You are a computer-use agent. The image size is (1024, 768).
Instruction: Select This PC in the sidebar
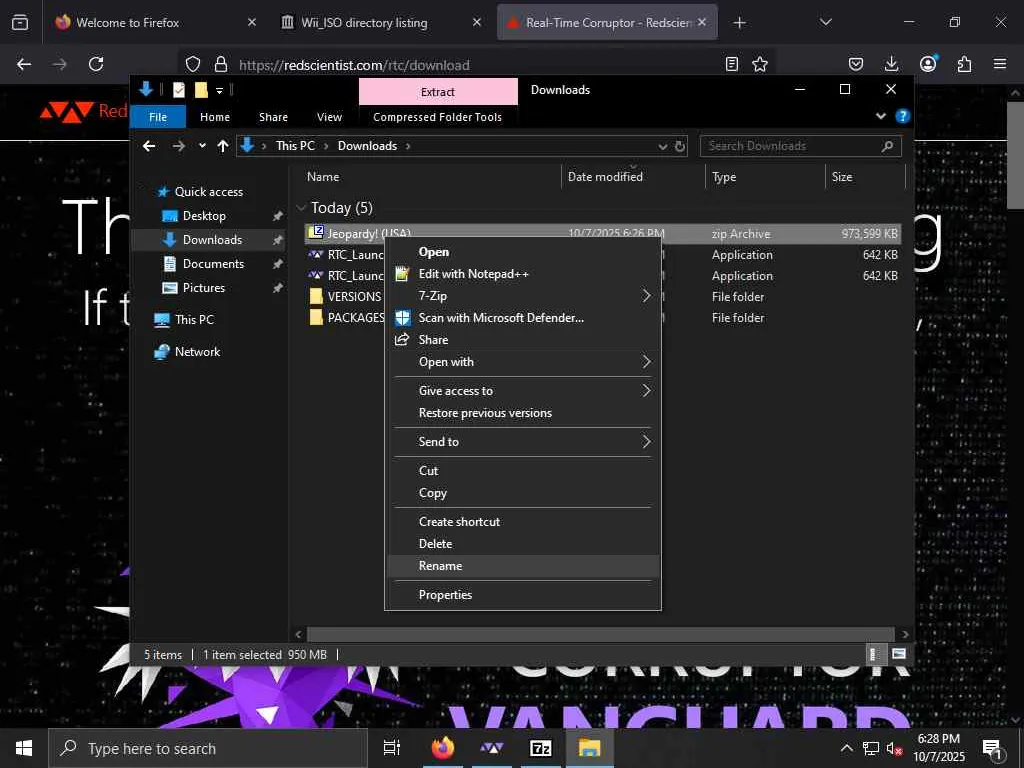point(194,320)
